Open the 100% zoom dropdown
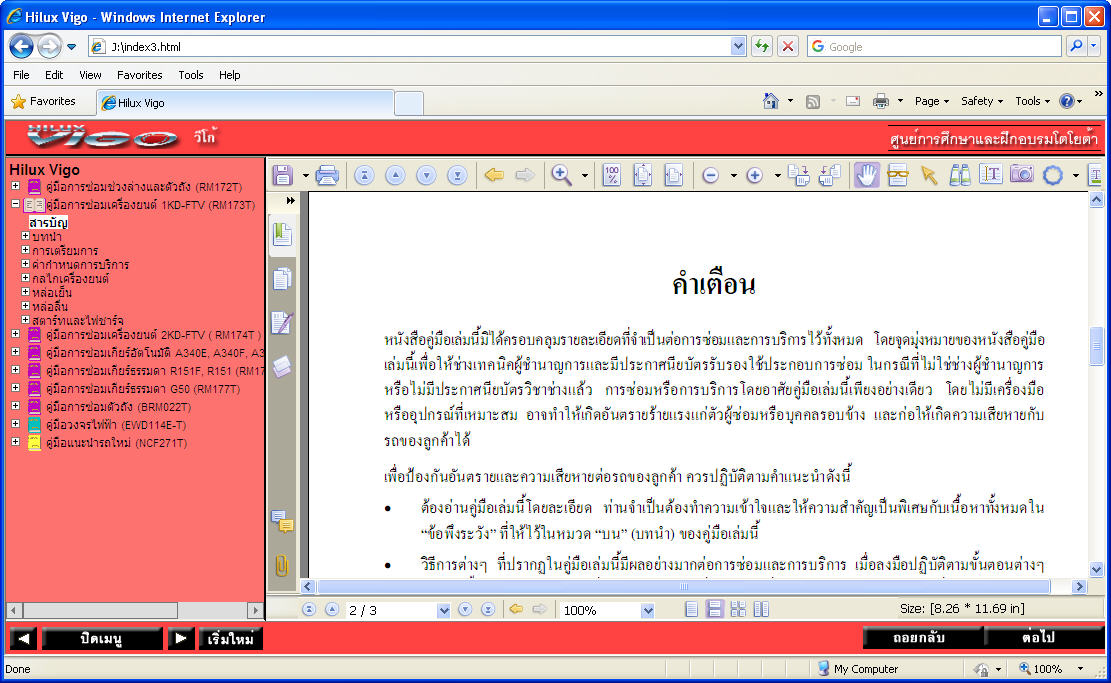The image size is (1111, 683). (647, 610)
